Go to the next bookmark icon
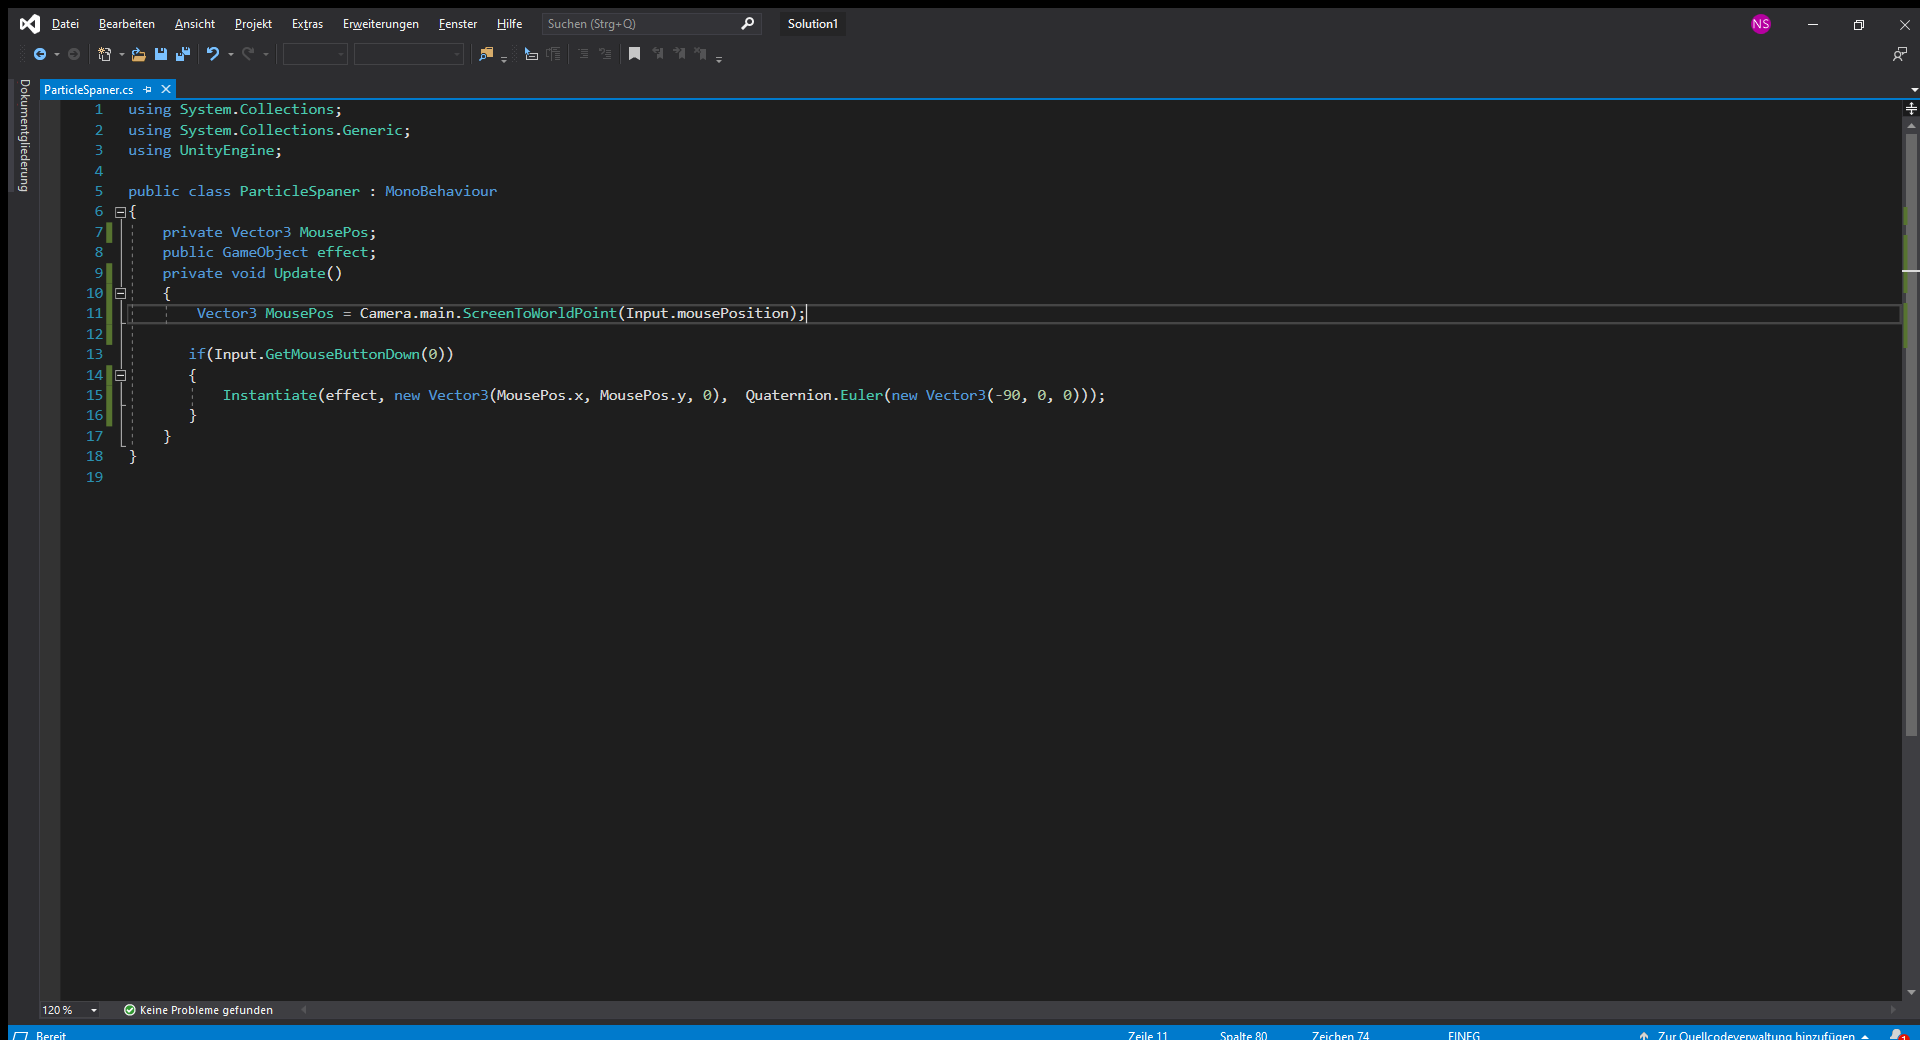The width and height of the screenshot is (1920, 1040). point(679,54)
